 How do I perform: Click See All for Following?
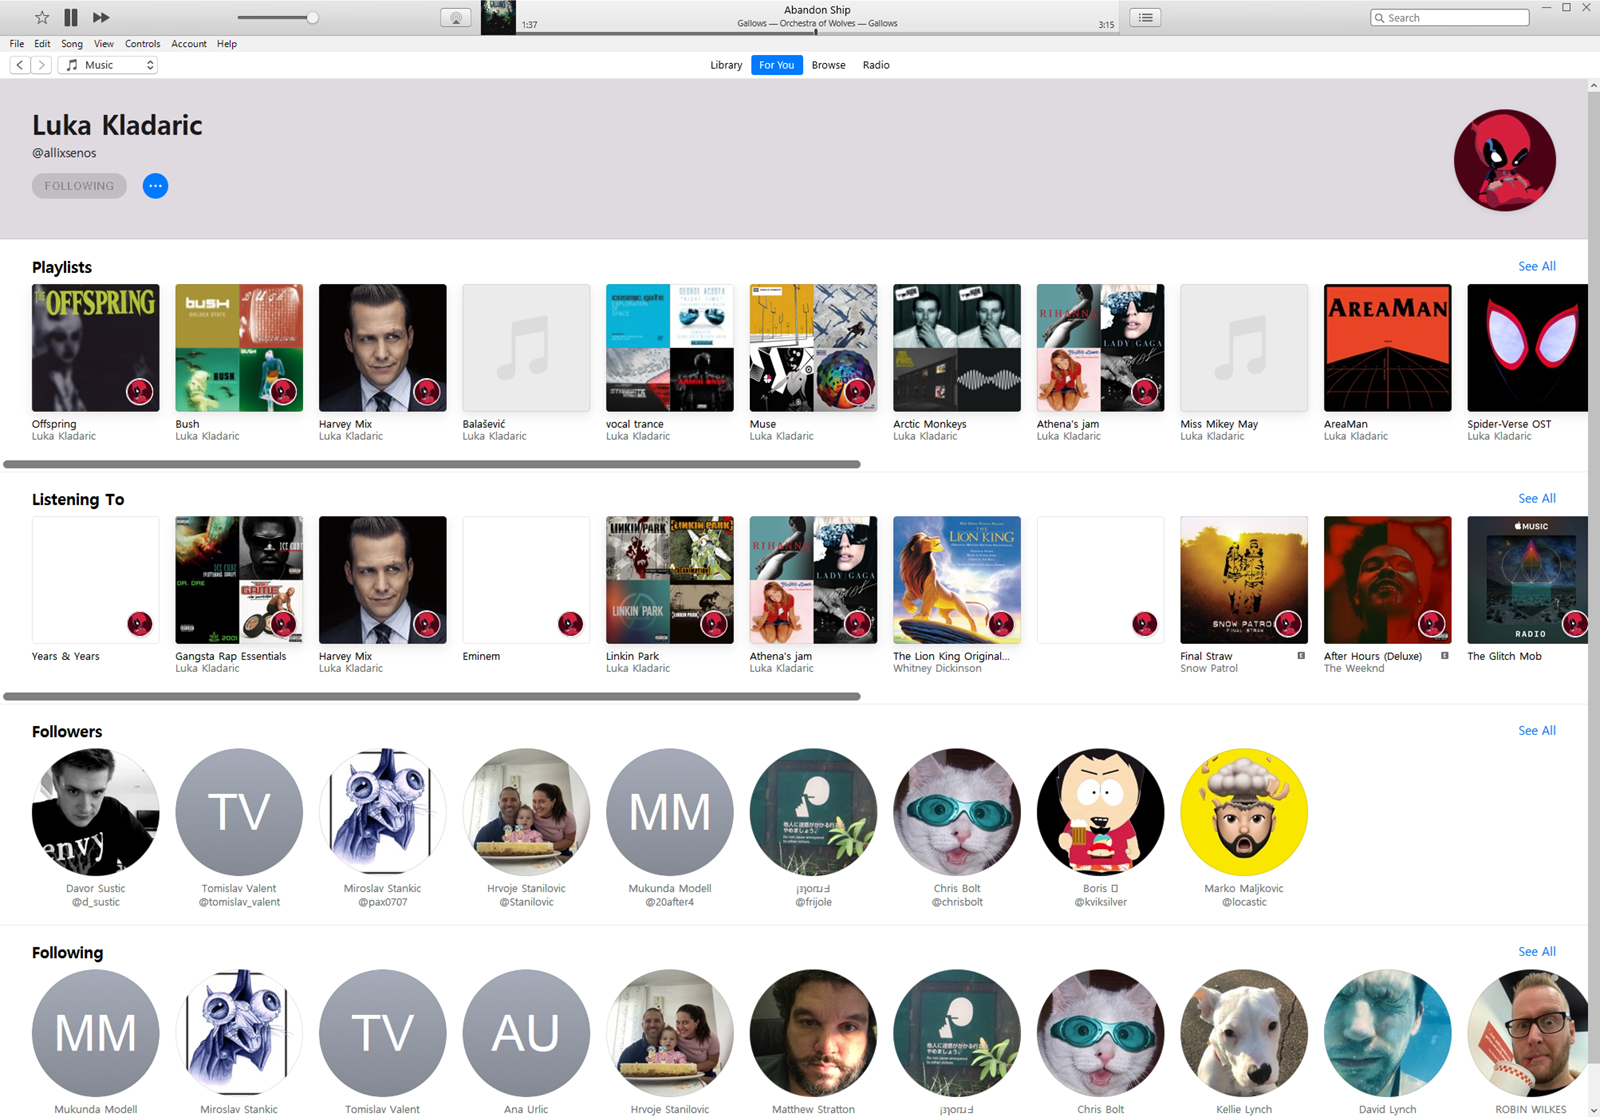(1537, 951)
